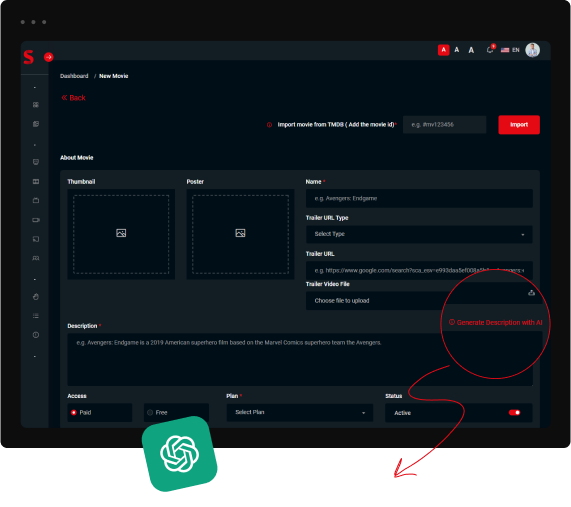Open the users group icon in sidebar

click(36, 258)
